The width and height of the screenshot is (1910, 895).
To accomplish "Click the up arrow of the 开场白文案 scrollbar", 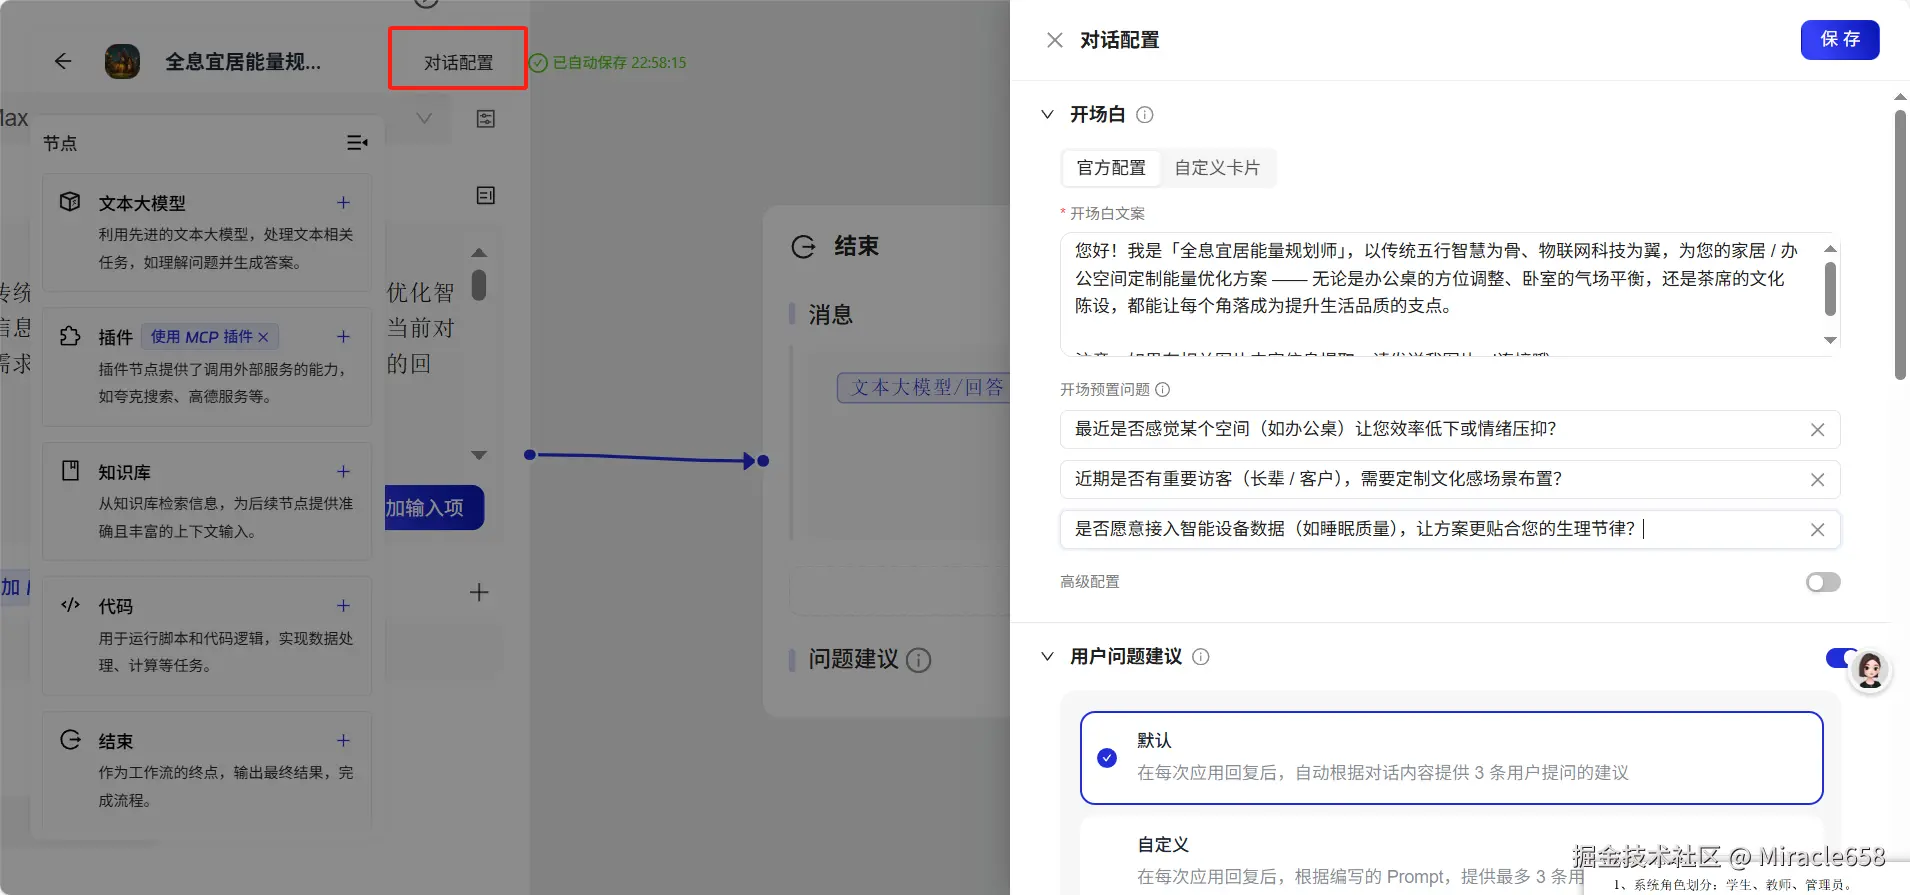I will coord(1830,248).
